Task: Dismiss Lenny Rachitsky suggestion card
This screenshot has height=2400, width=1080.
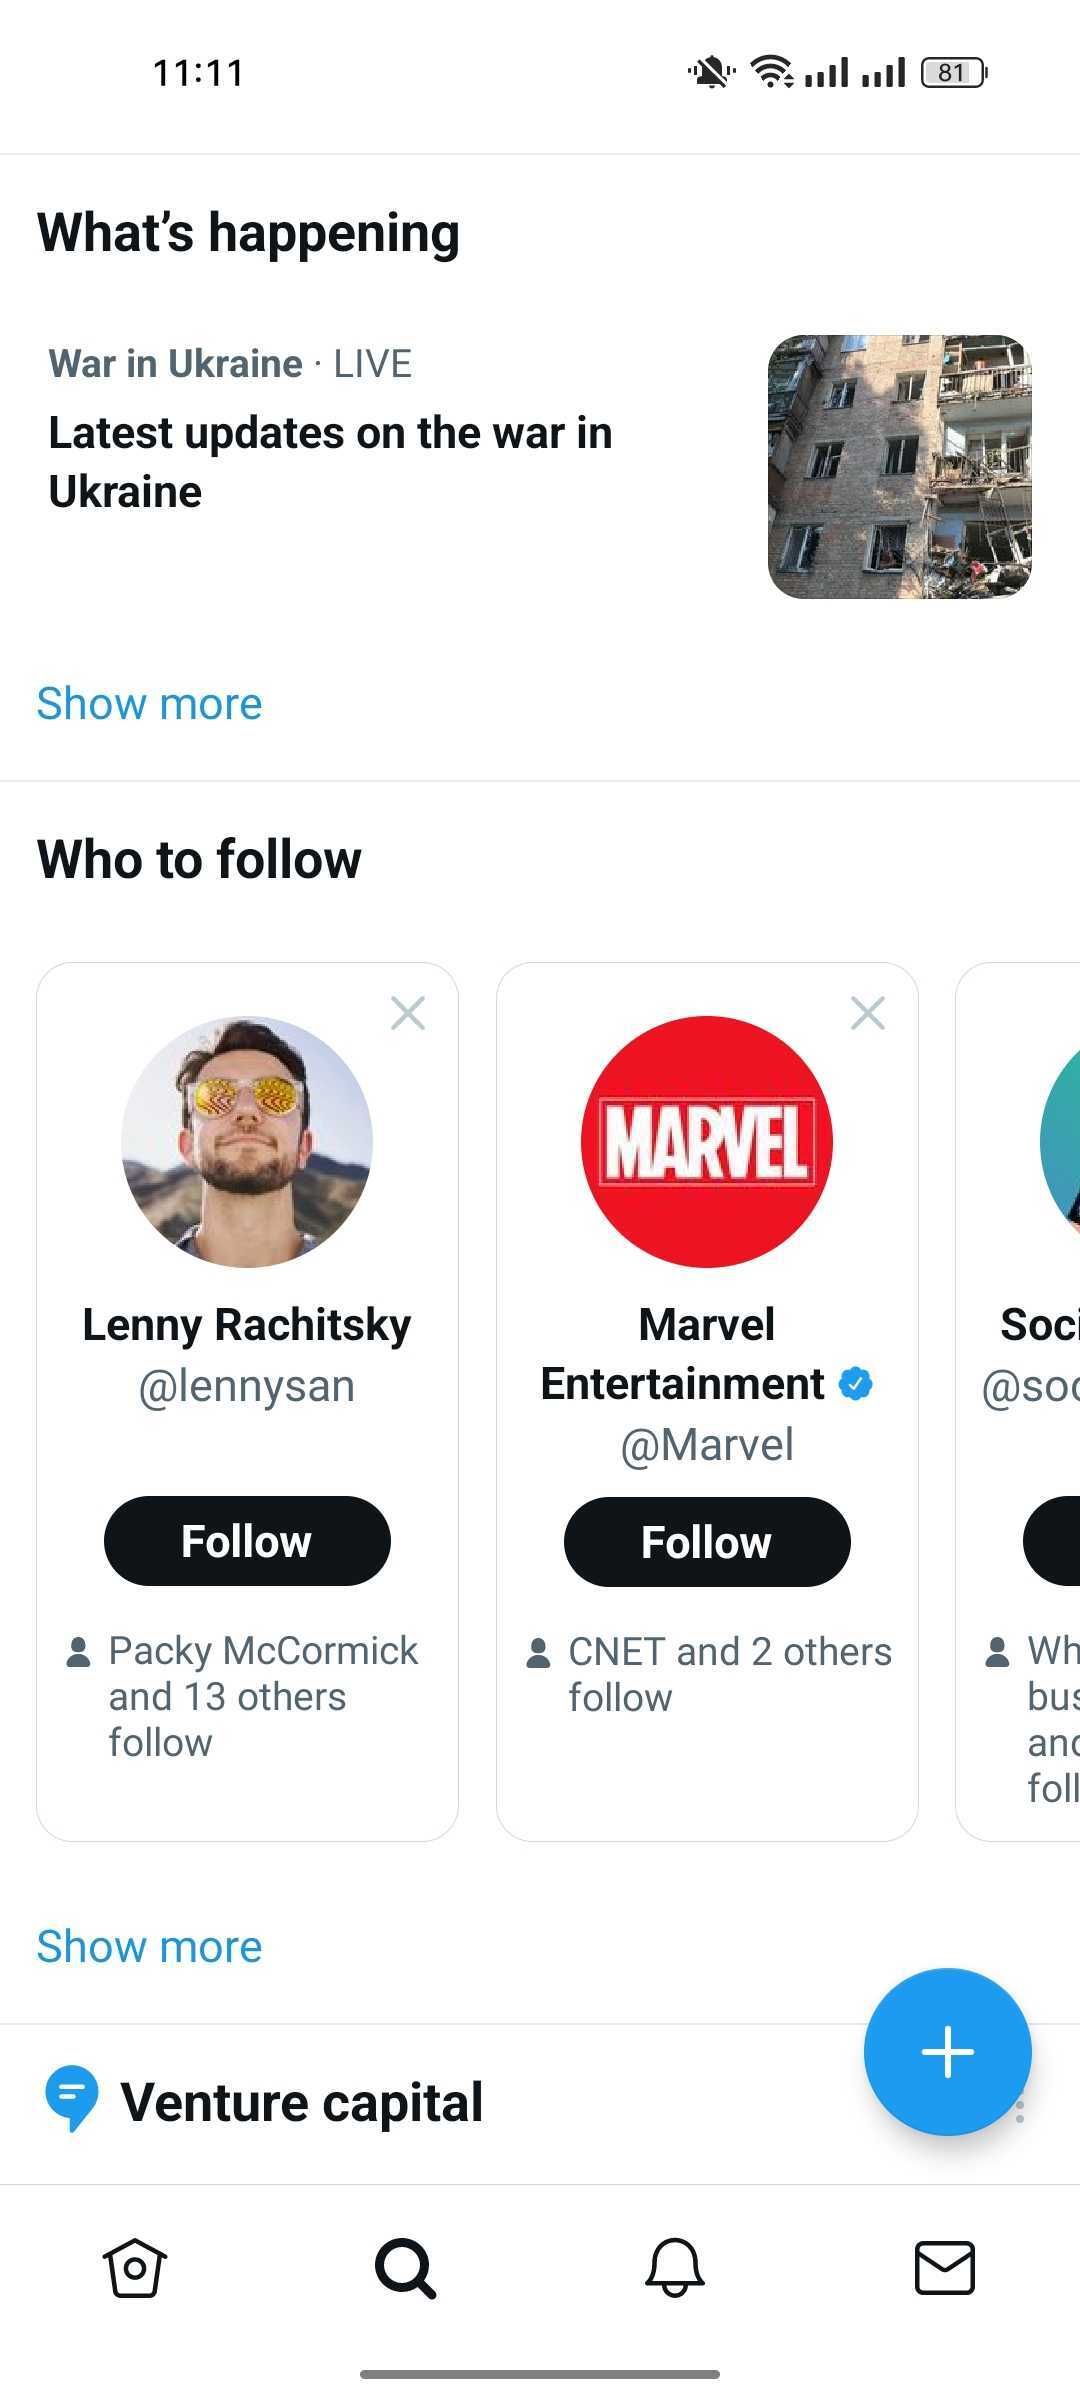Action: [408, 1013]
